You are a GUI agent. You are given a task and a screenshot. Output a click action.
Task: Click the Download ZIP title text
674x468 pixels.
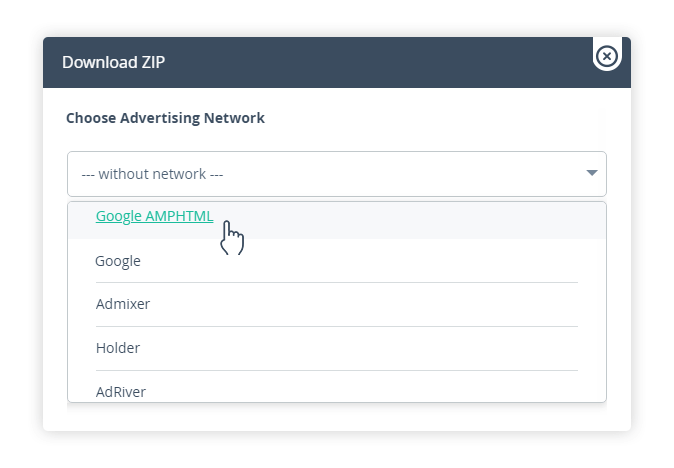coord(113,62)
